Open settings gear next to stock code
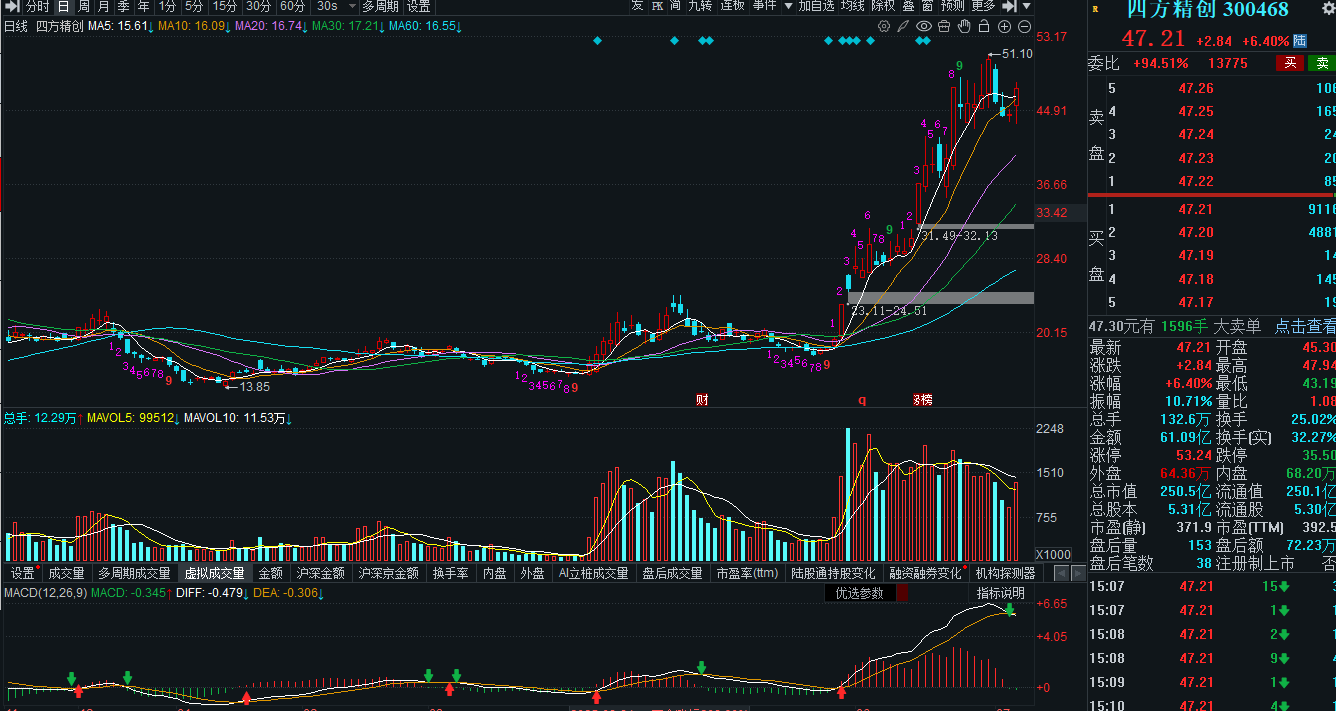The width and height of the screenshot is (1336, 711). pos(1328,9)
